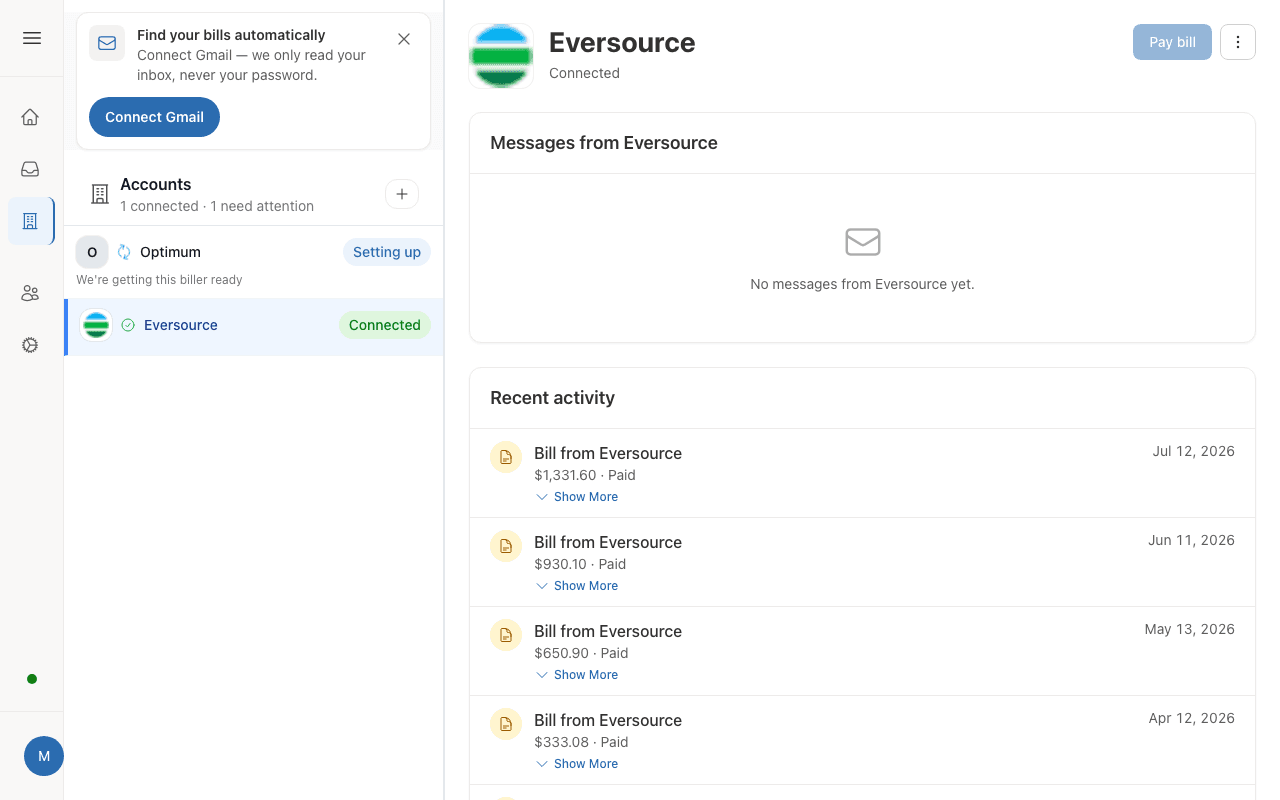
Task: Open Settings gear in sidebar
Action: pyautogui.click(x=30, y=345)
